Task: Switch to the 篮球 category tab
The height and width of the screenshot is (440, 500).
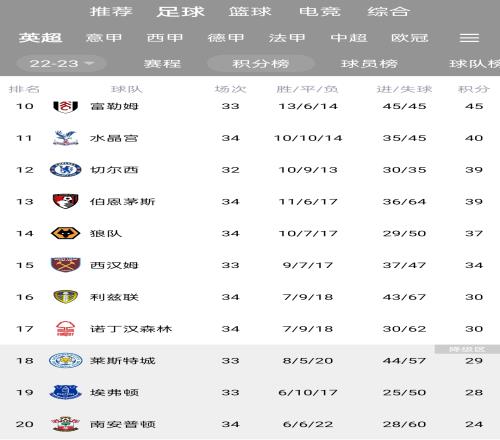Action: coord(250,12)
